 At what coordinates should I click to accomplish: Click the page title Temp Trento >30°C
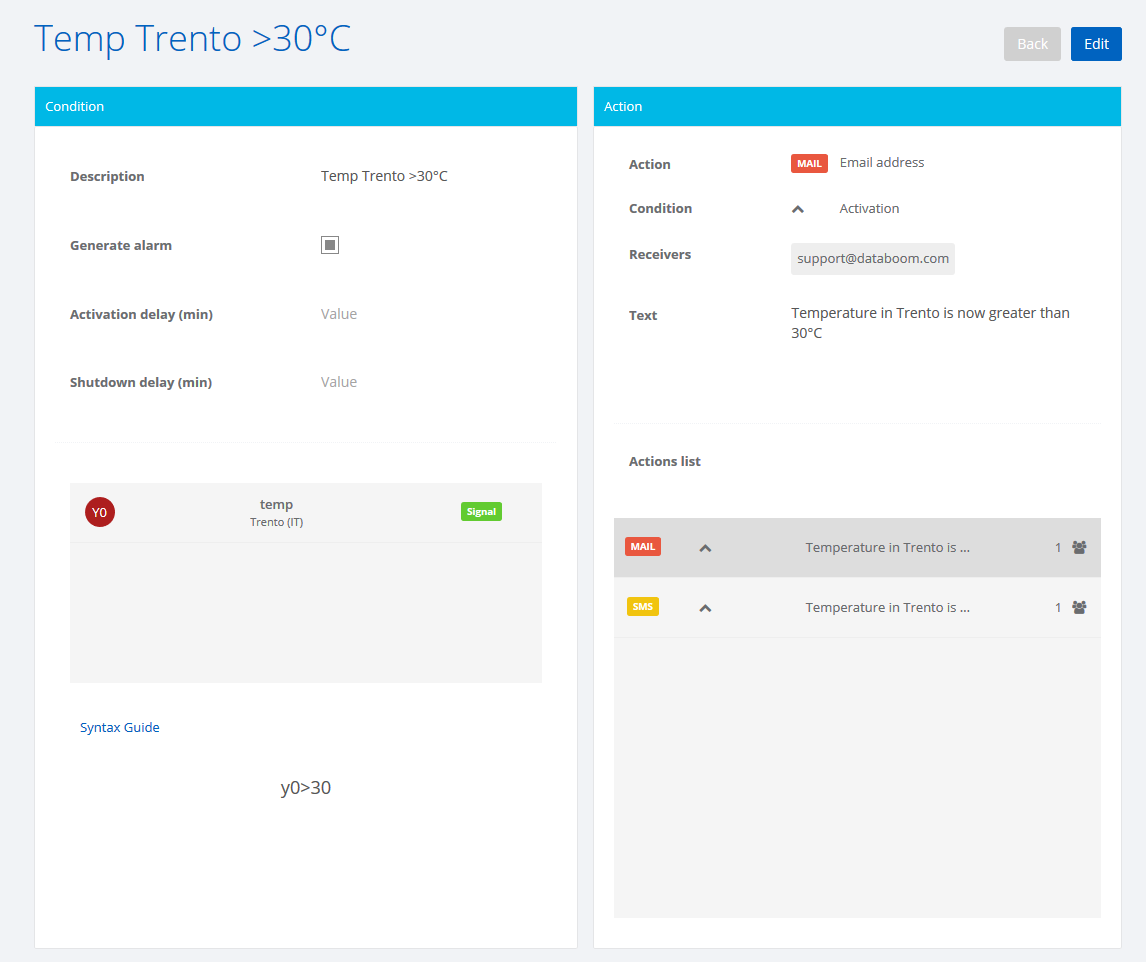[x=192, y=39]
